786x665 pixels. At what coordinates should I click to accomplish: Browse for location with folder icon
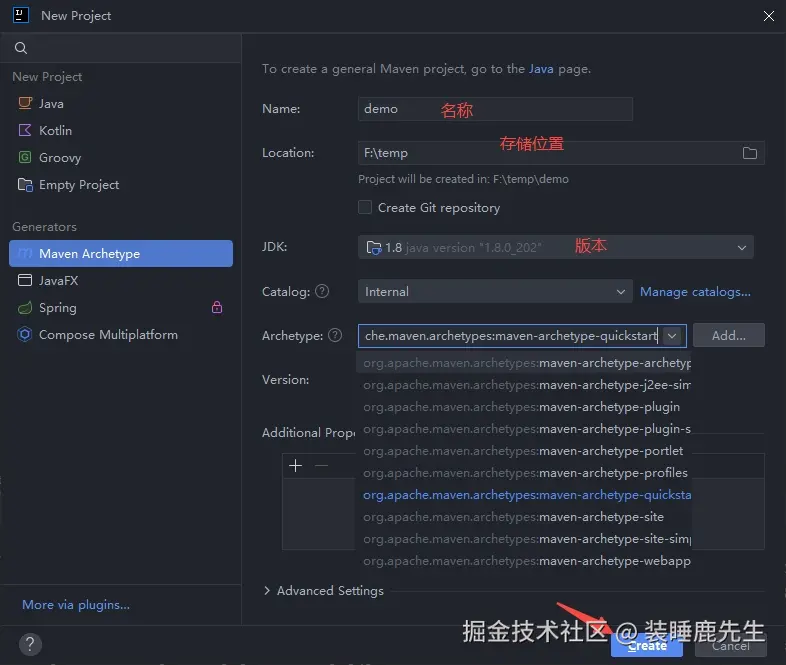point(749,153)
